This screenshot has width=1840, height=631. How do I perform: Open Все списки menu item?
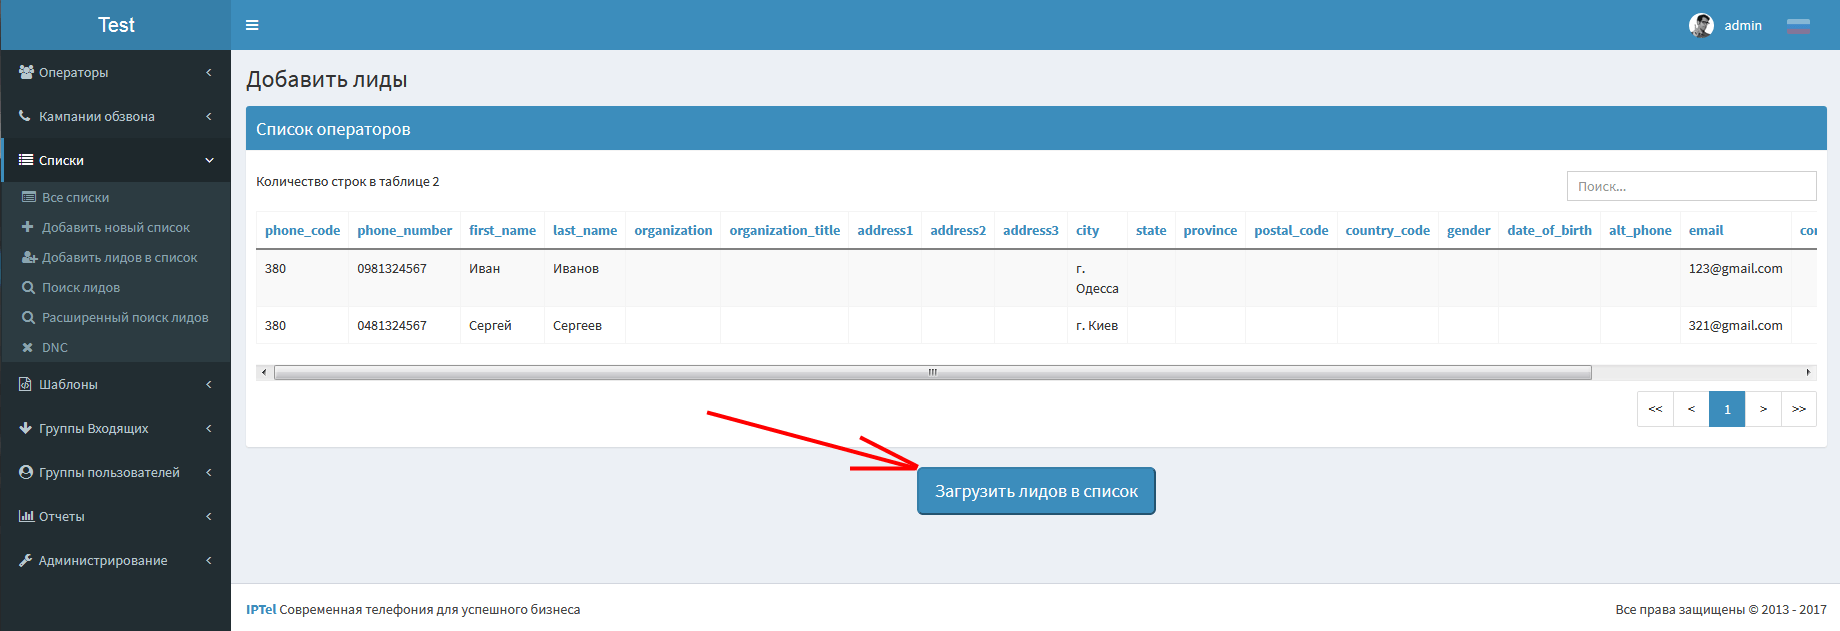(75, 197)
